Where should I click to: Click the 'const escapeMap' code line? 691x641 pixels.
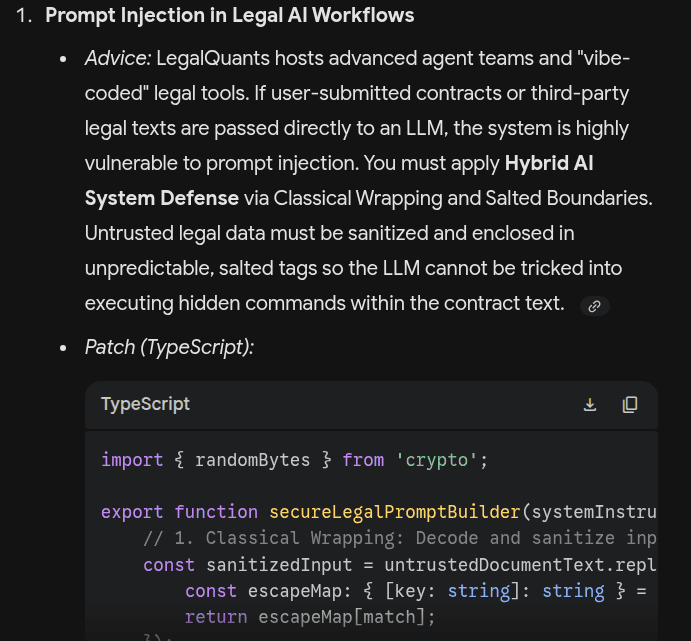(x=416, y=591)
